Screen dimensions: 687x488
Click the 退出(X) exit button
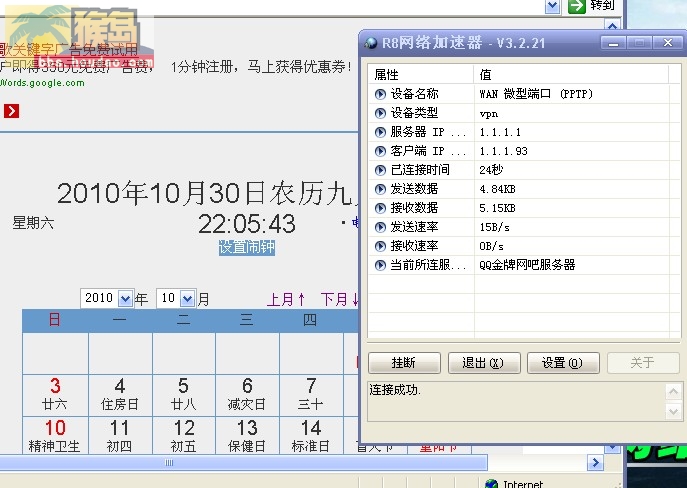point(484,363)
